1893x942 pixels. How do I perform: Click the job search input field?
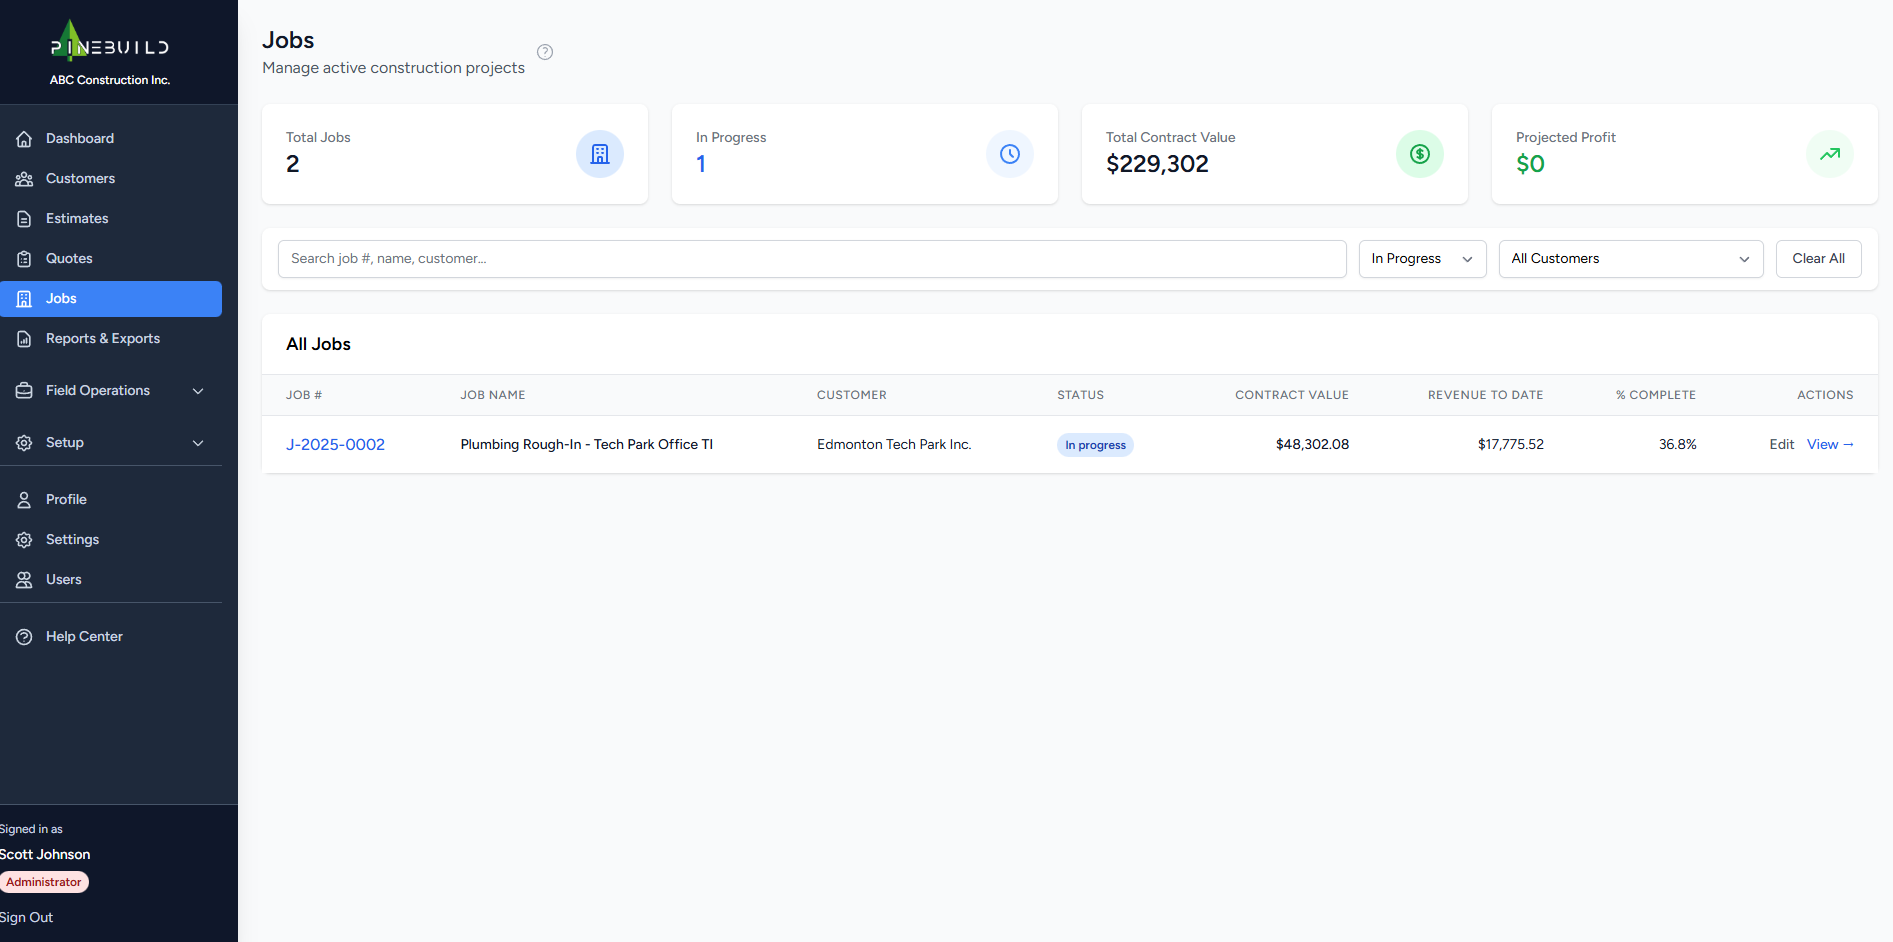point(811,258)
